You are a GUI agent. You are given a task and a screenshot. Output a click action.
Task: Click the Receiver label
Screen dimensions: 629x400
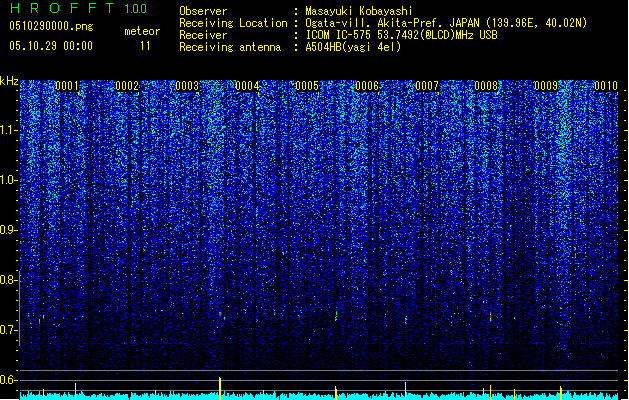tap(203, 35)
